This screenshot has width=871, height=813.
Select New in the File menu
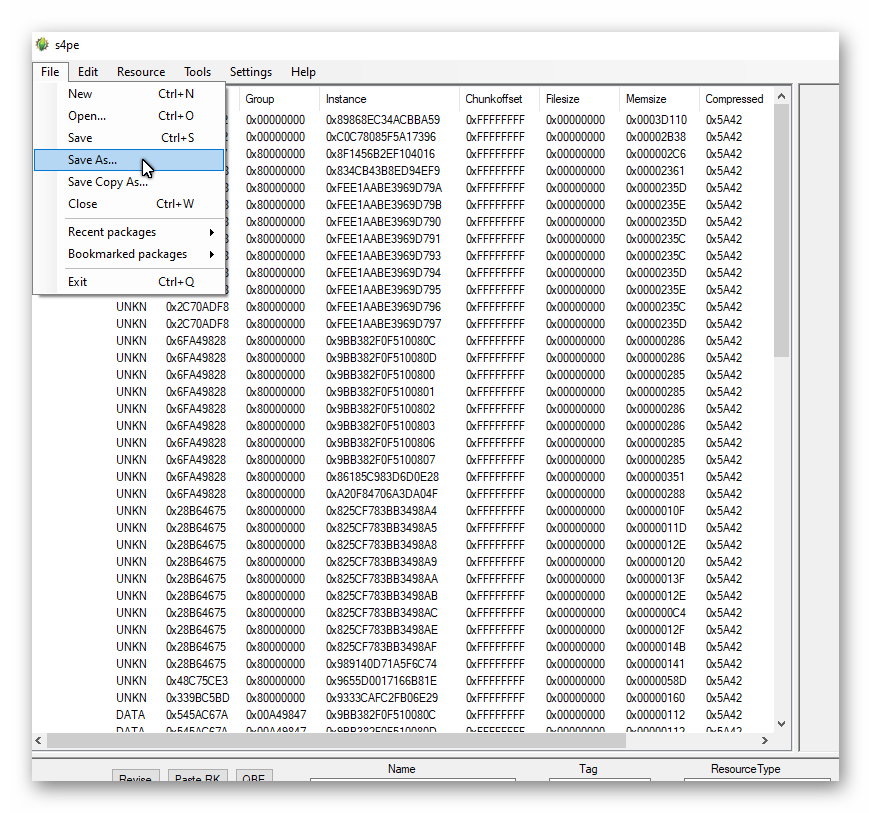(80, 94)
